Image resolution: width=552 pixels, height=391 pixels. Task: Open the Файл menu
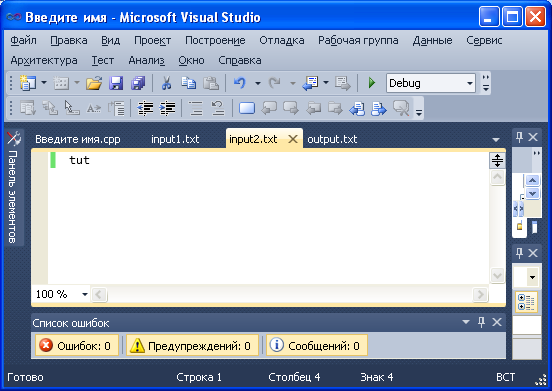click(x=23, y=40)
